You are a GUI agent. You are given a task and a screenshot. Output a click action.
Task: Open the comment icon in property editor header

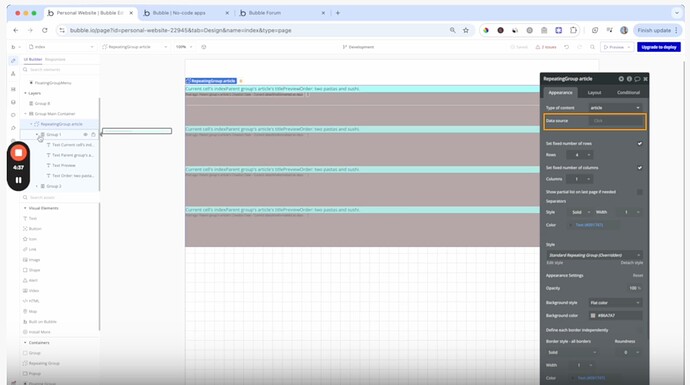point(637,79)
